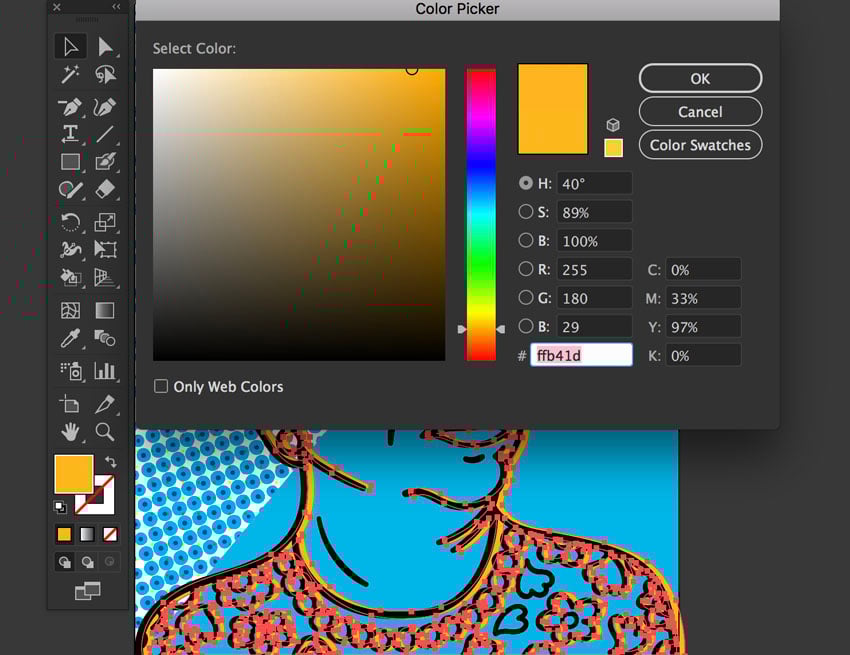Collapse the toolbar with double chevron
The width and height of the screenshot is (850, 655).
point(116,7)
